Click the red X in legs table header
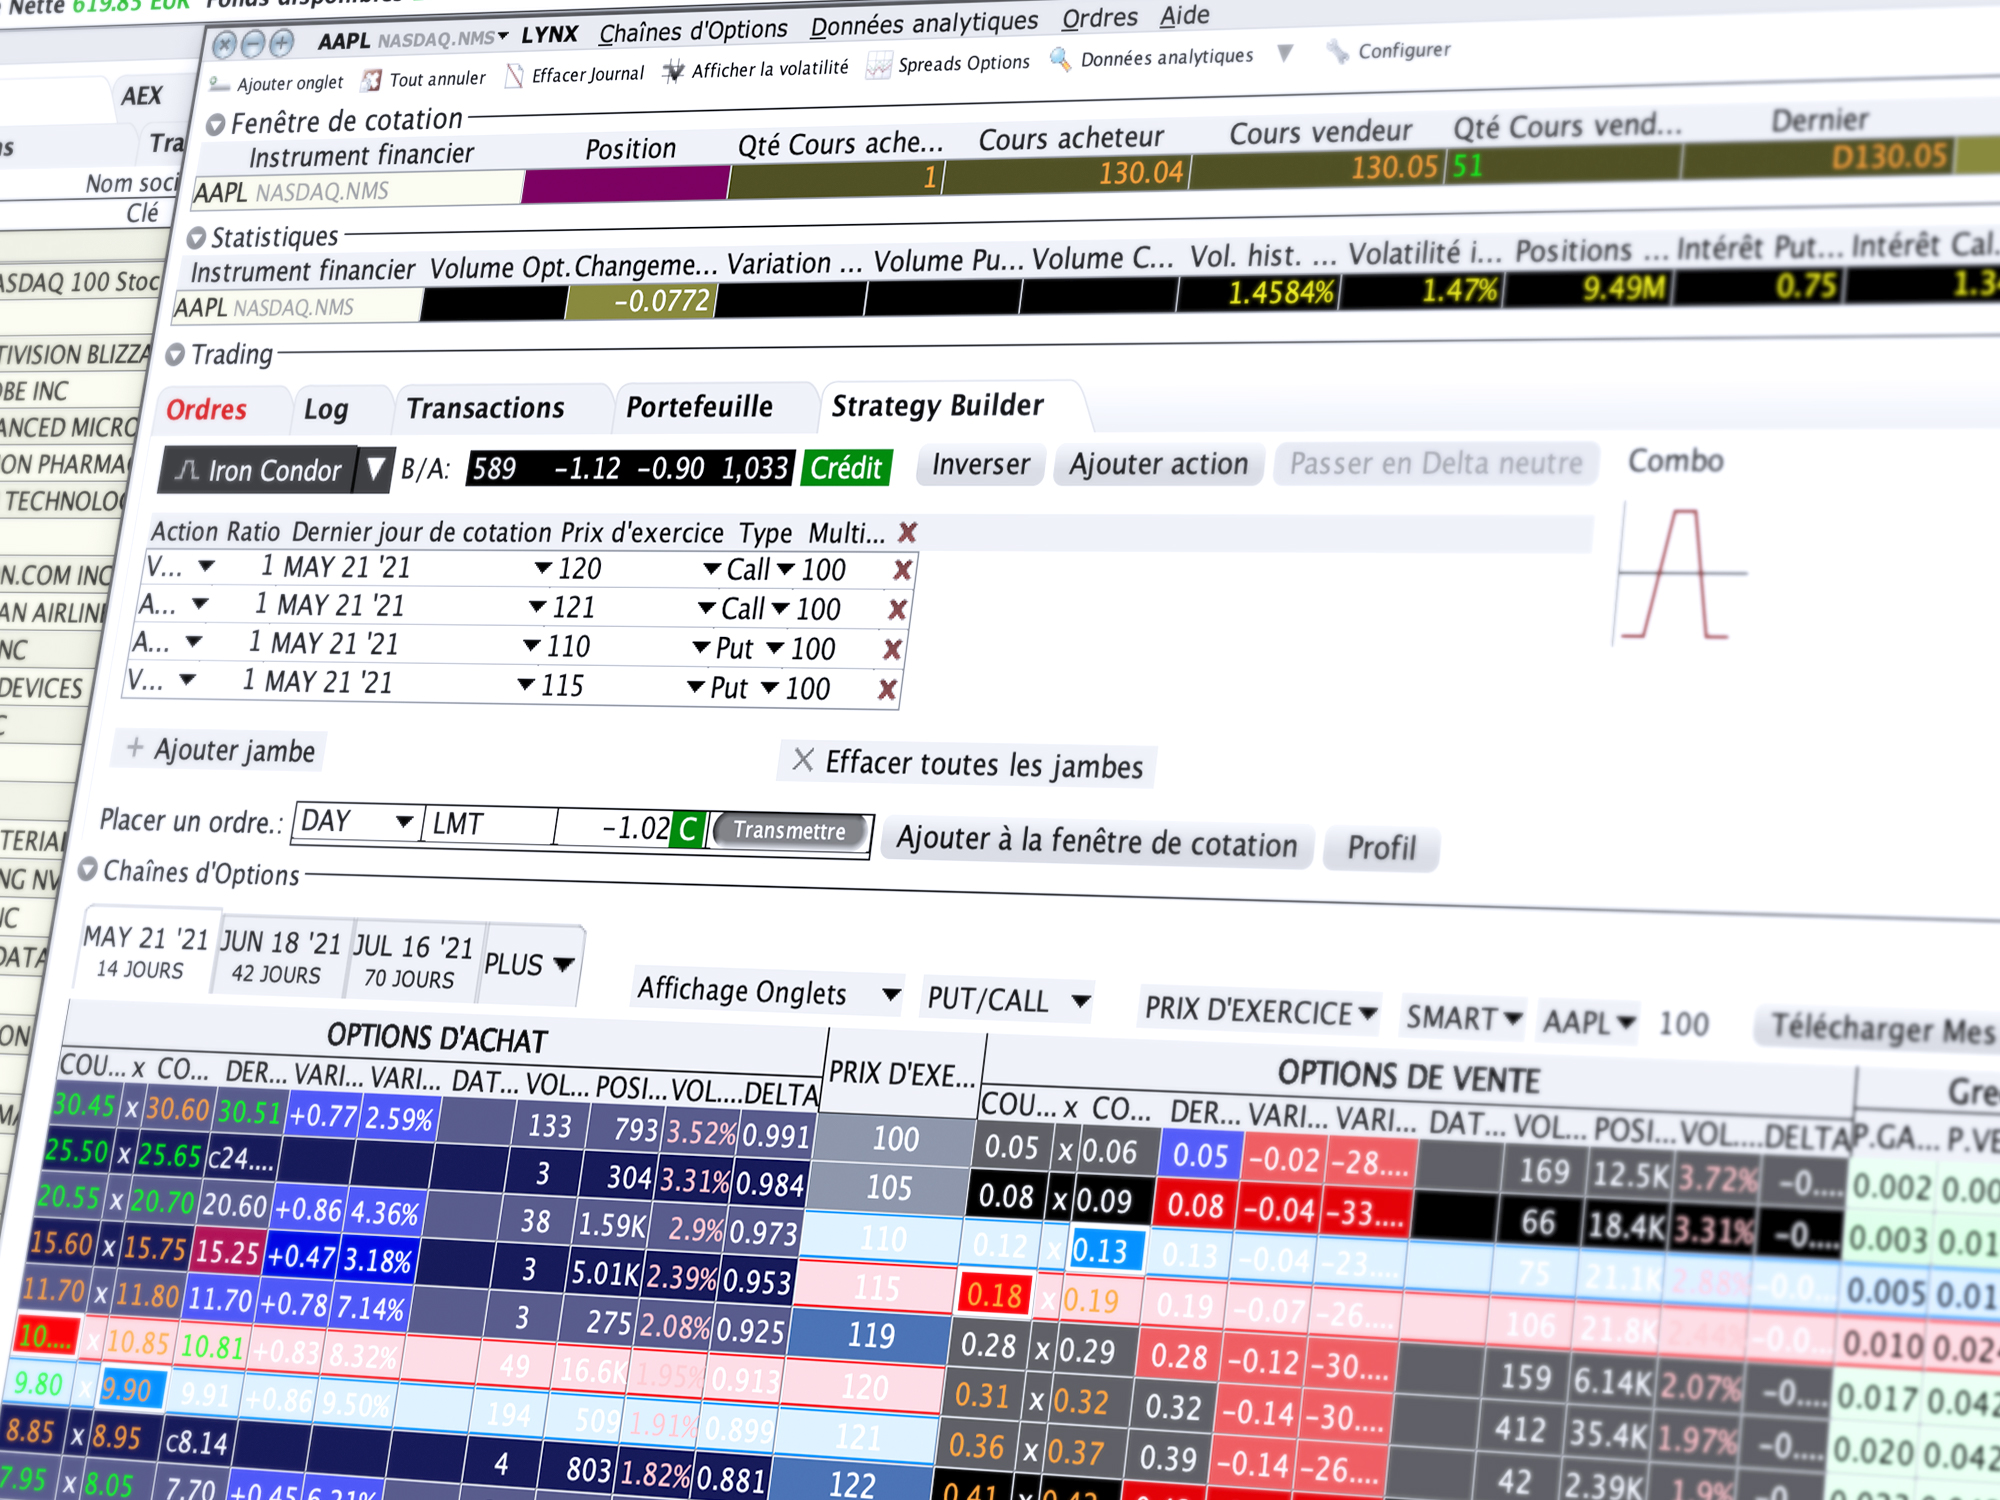The width and height of the screenshot is (2000, 1500). [907, 532]
